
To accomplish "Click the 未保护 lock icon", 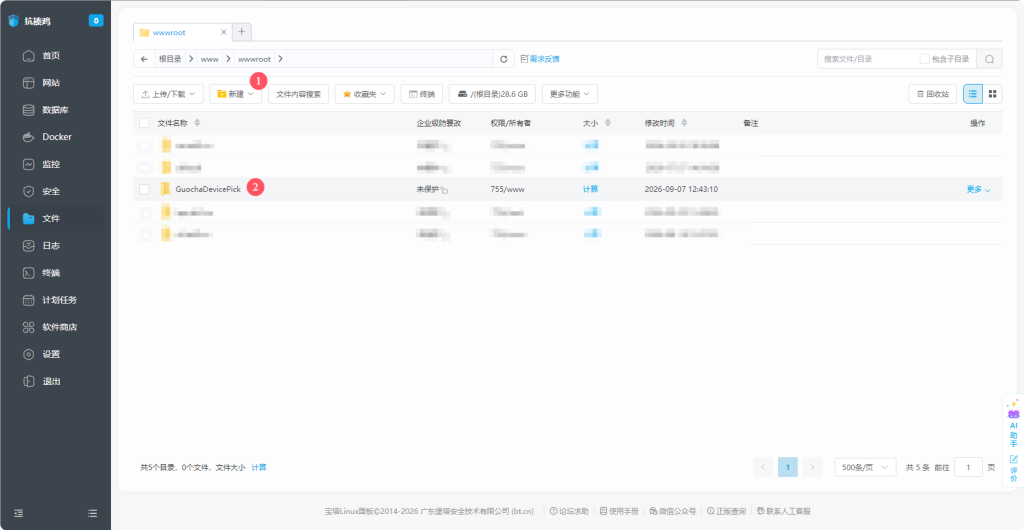I will tap(444, 190).
